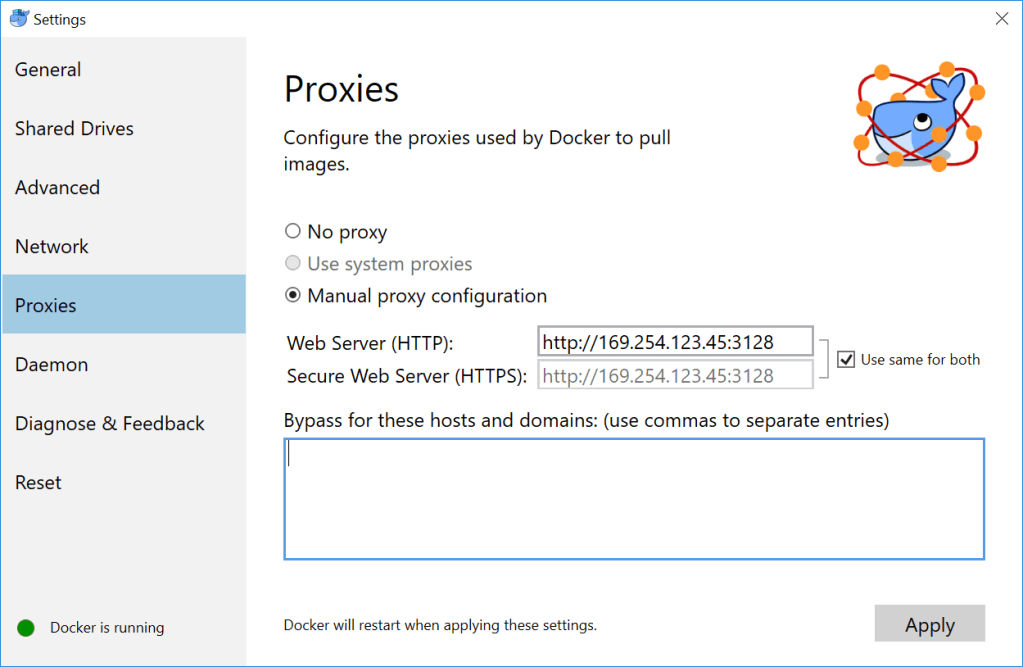
Task: Click the green Docker is running indicator
Action: (x=27, y=627)
